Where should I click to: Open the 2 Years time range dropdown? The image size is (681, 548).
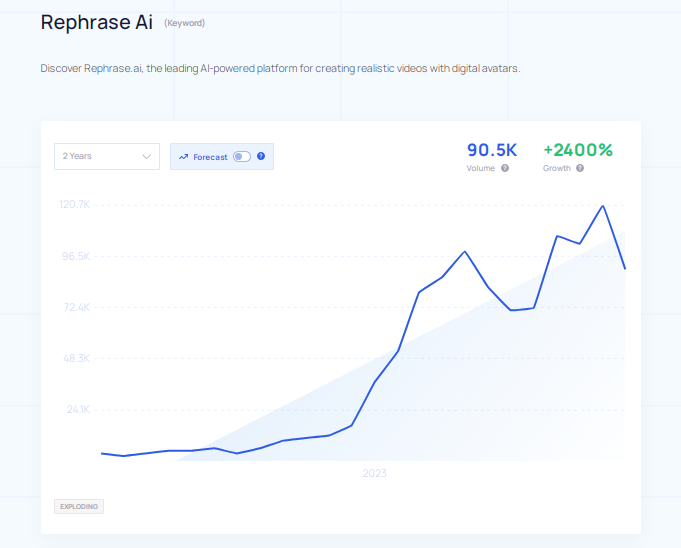point(106,156)
